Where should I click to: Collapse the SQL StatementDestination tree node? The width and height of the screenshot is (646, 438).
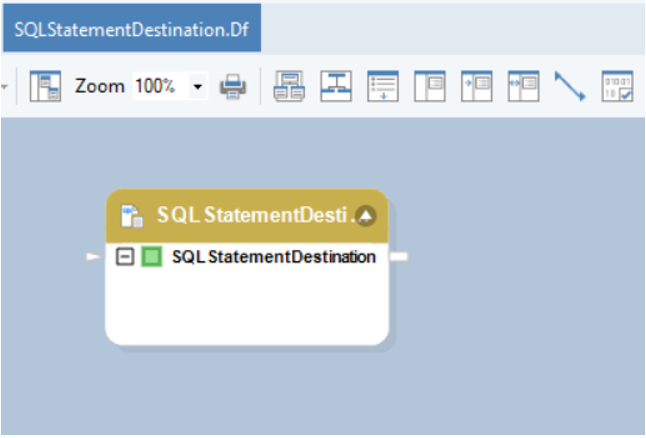(x=125, y=257)
